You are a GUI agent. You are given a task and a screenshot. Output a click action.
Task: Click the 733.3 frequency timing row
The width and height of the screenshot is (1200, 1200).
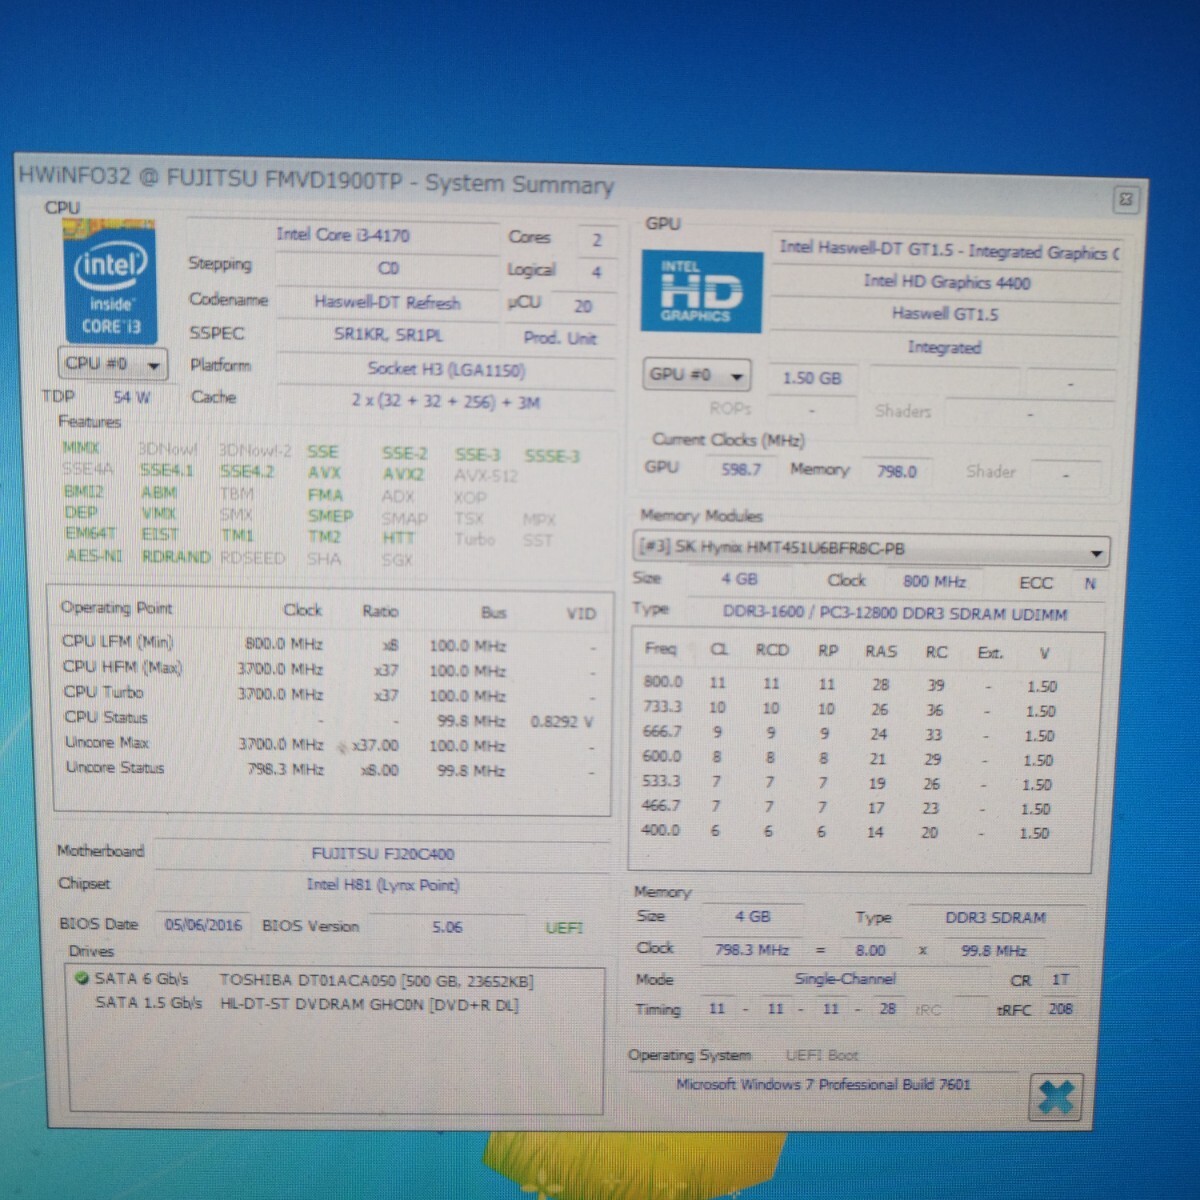pos(850,709)
